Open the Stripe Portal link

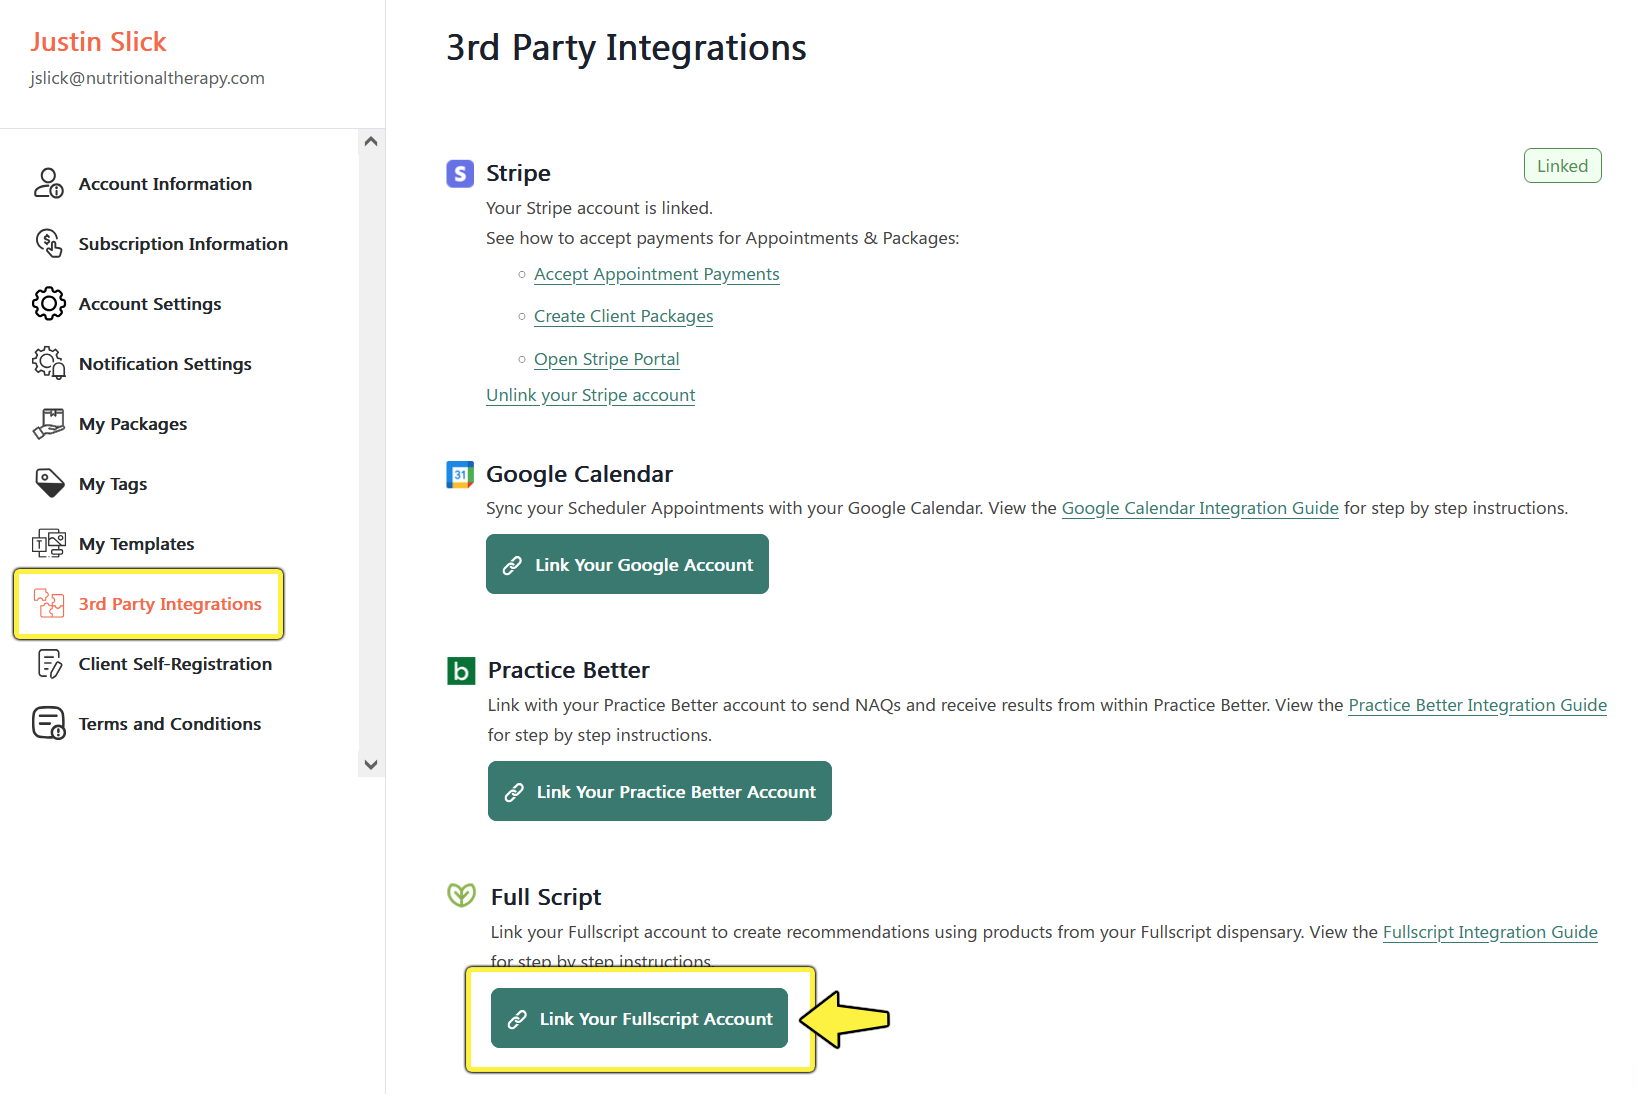pos(607,359)
